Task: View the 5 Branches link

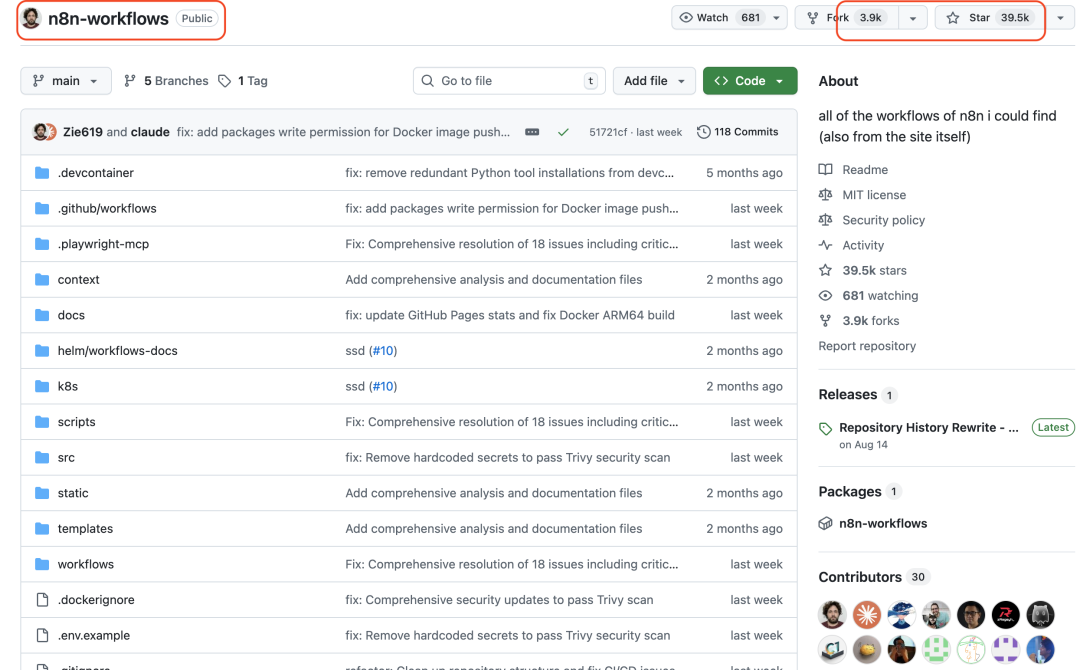Action: coord(166,81)
